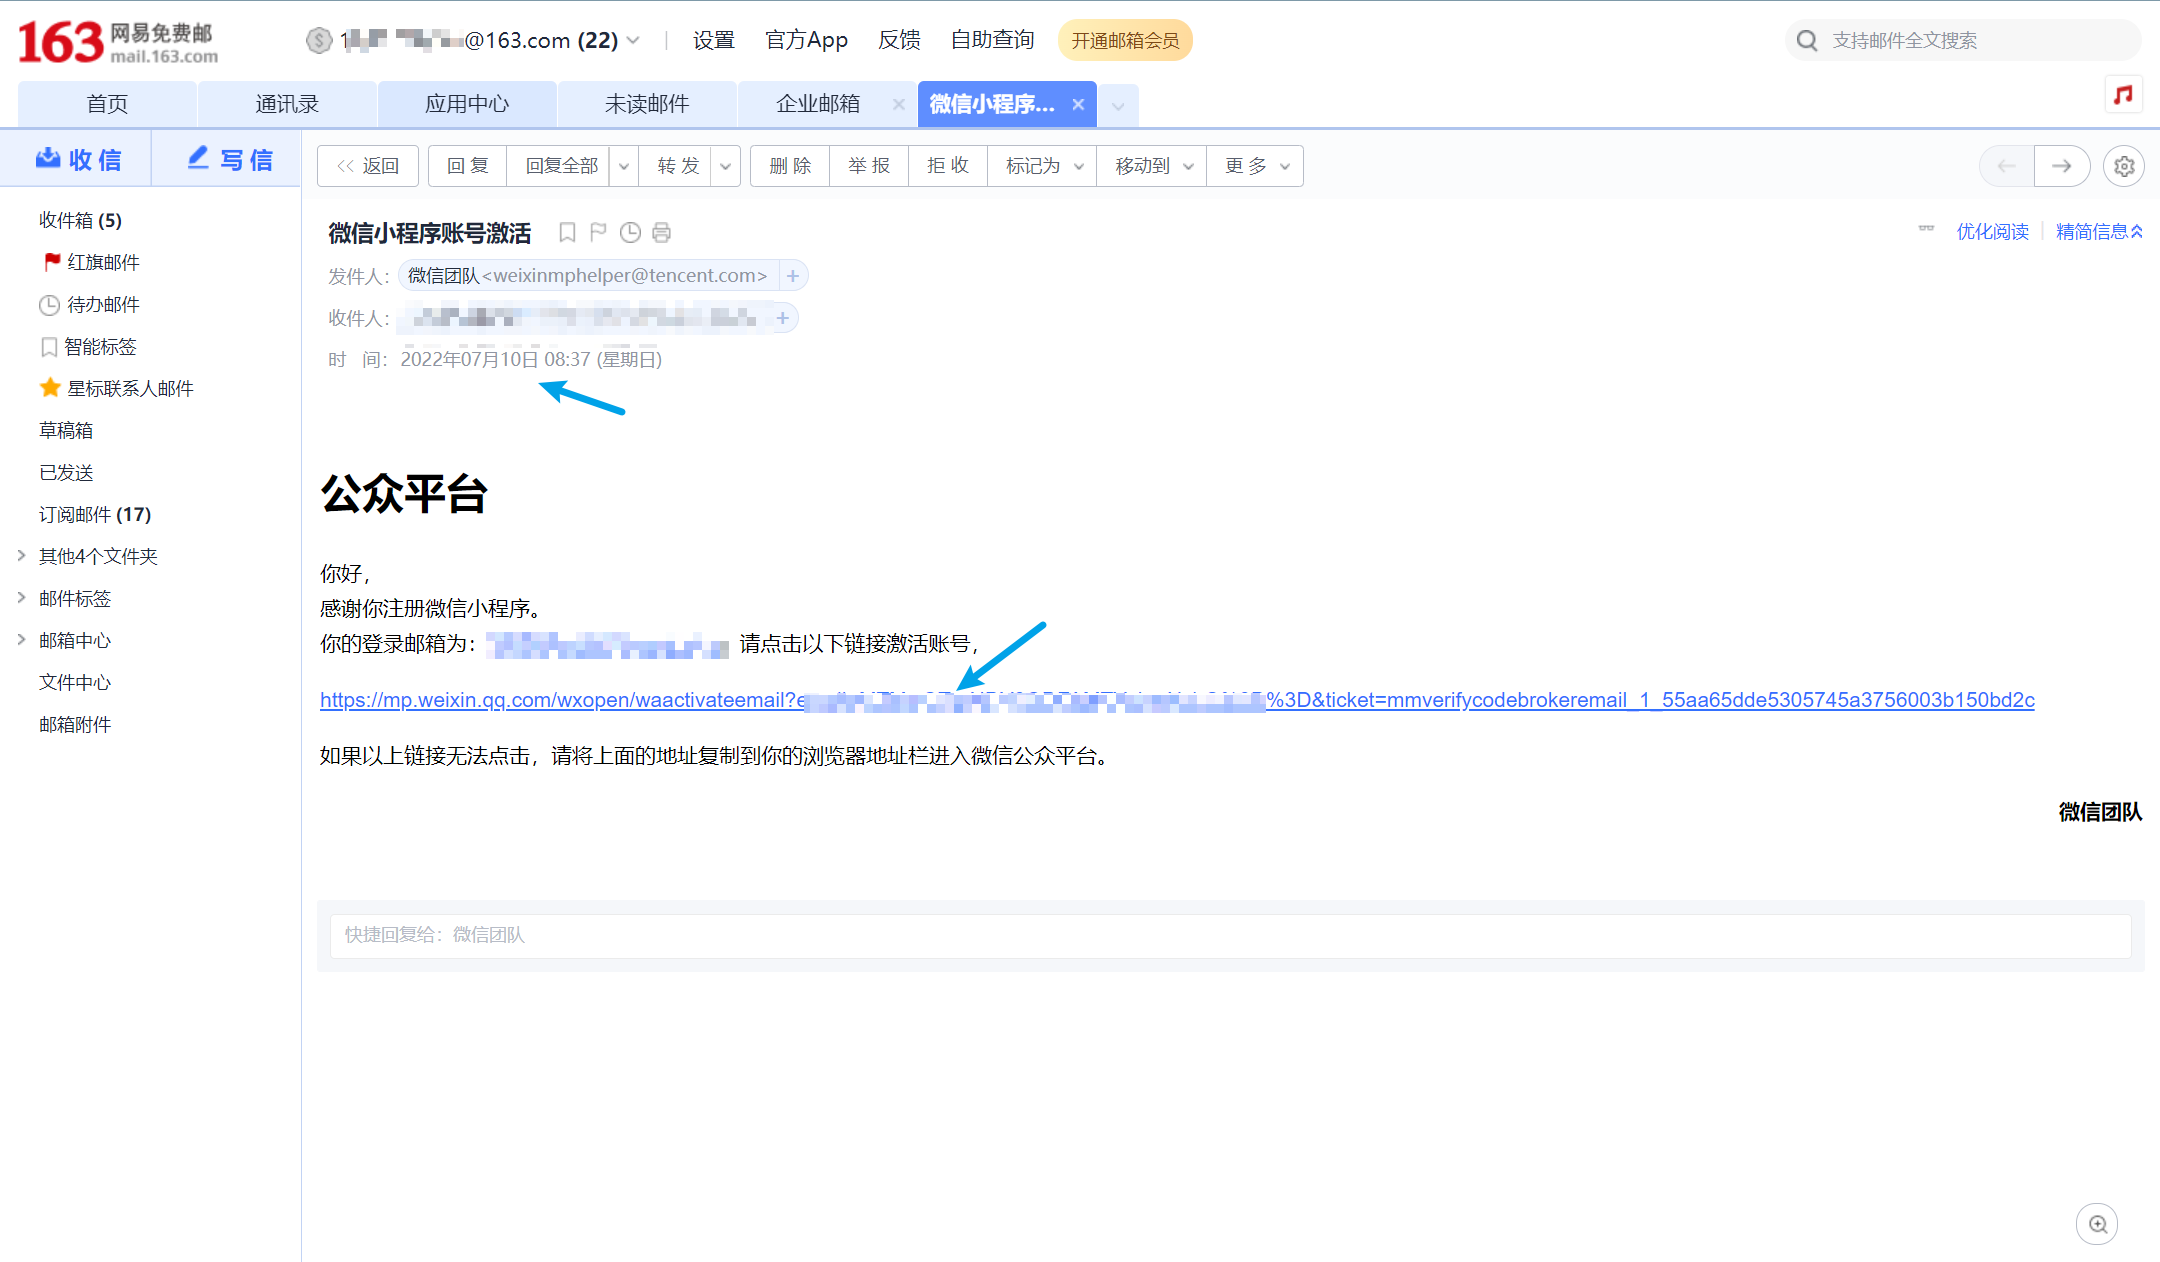This screenshot has height=1262, width=2160.
Task: Click 写信 button
Action: pyautogui.click(x=229, y=160)
